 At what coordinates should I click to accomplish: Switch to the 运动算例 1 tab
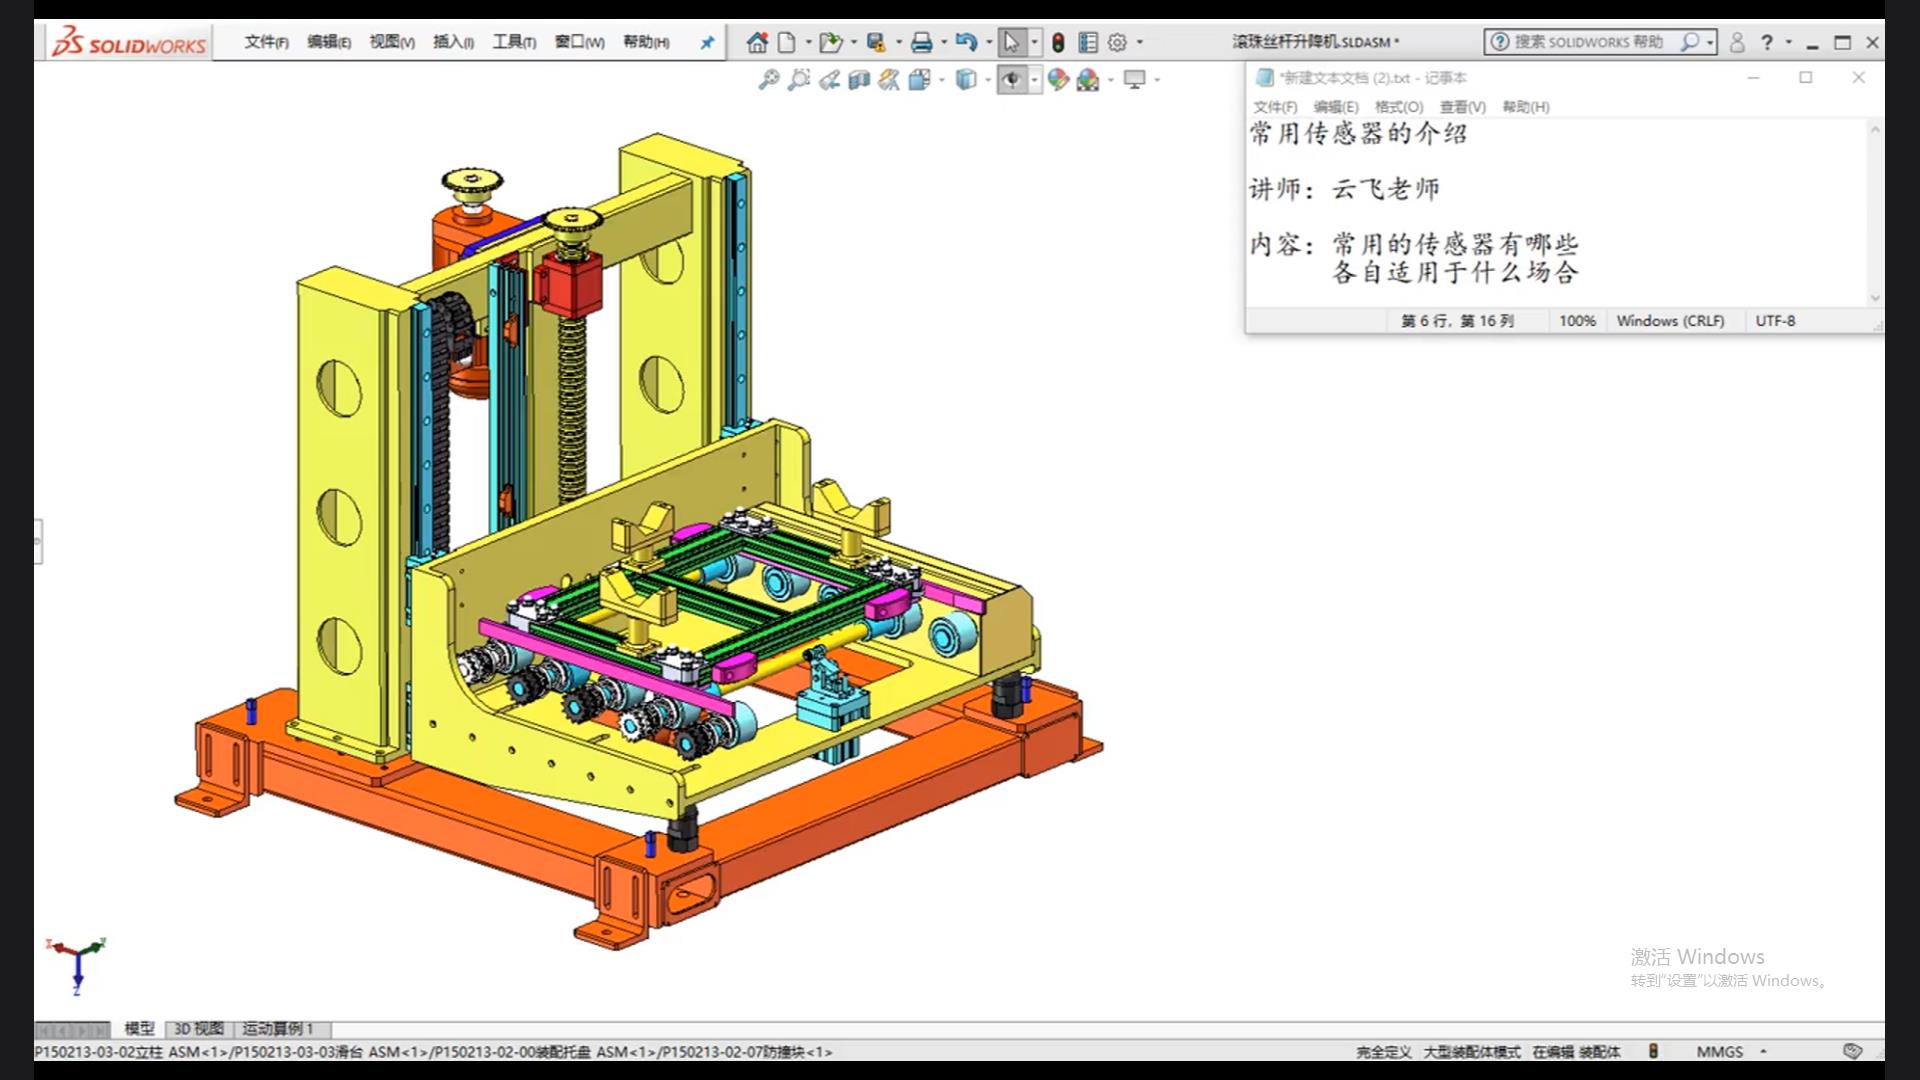click(278, 1029)
